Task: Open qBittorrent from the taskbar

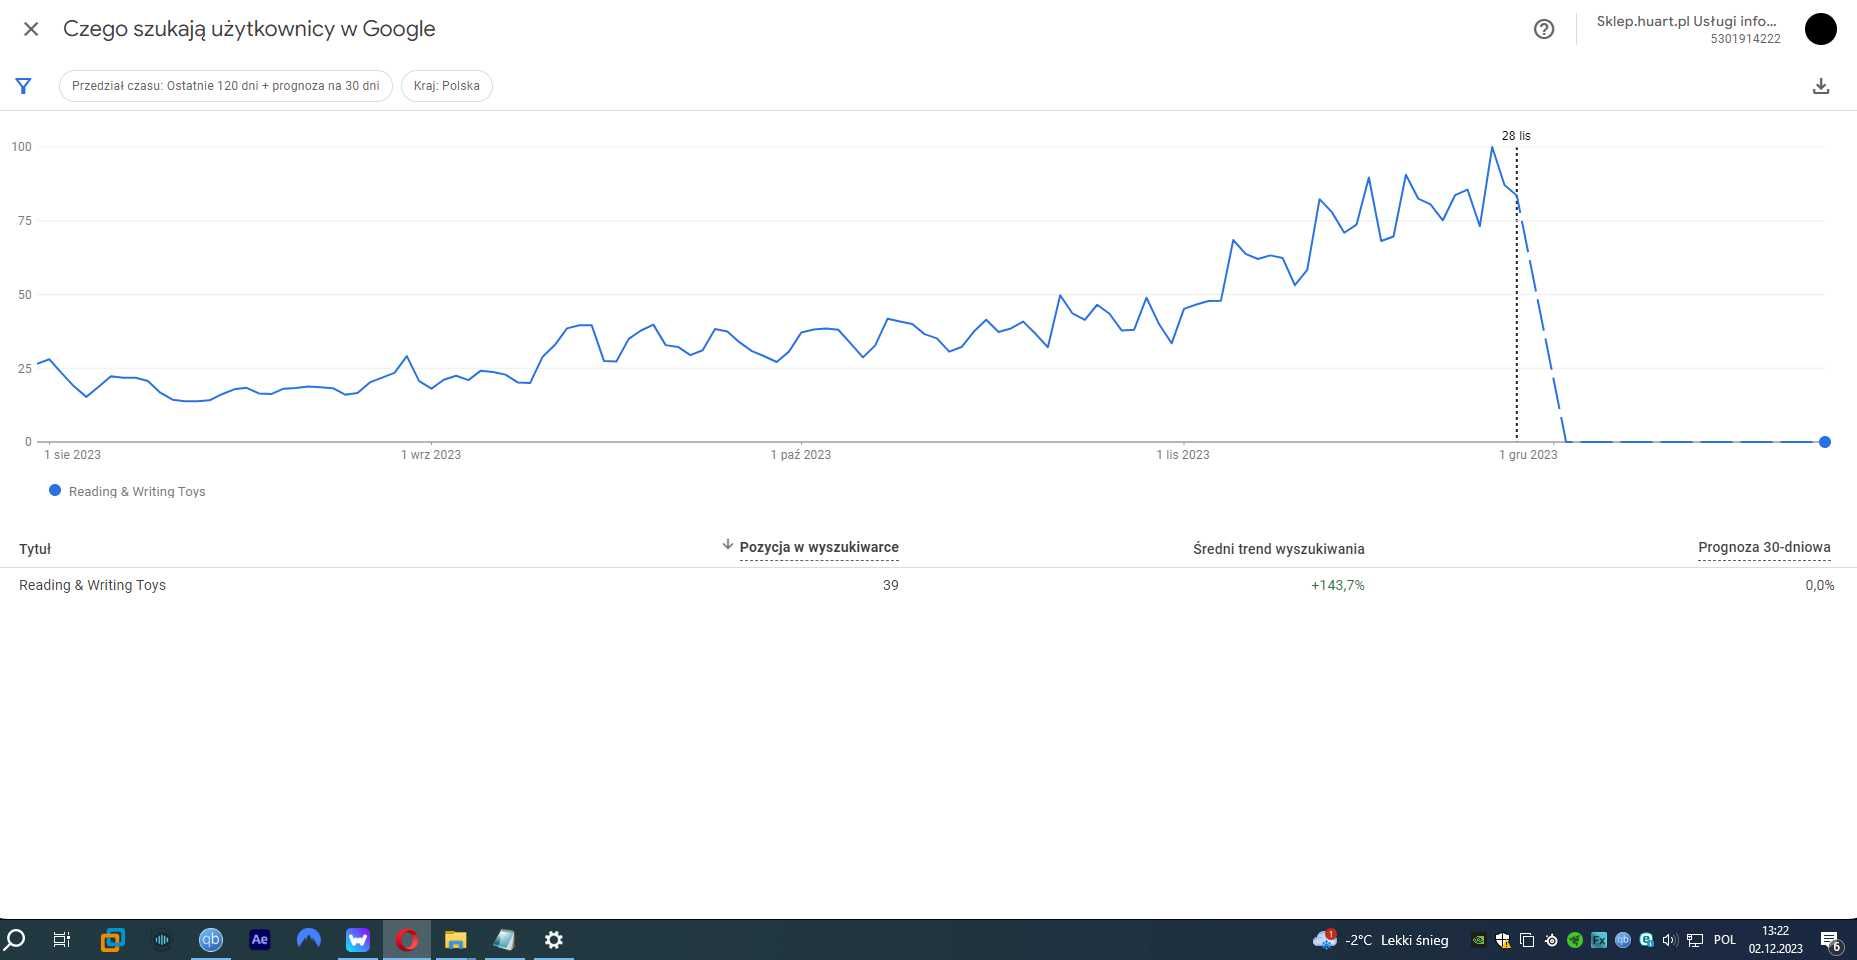Action: point(210,940)
